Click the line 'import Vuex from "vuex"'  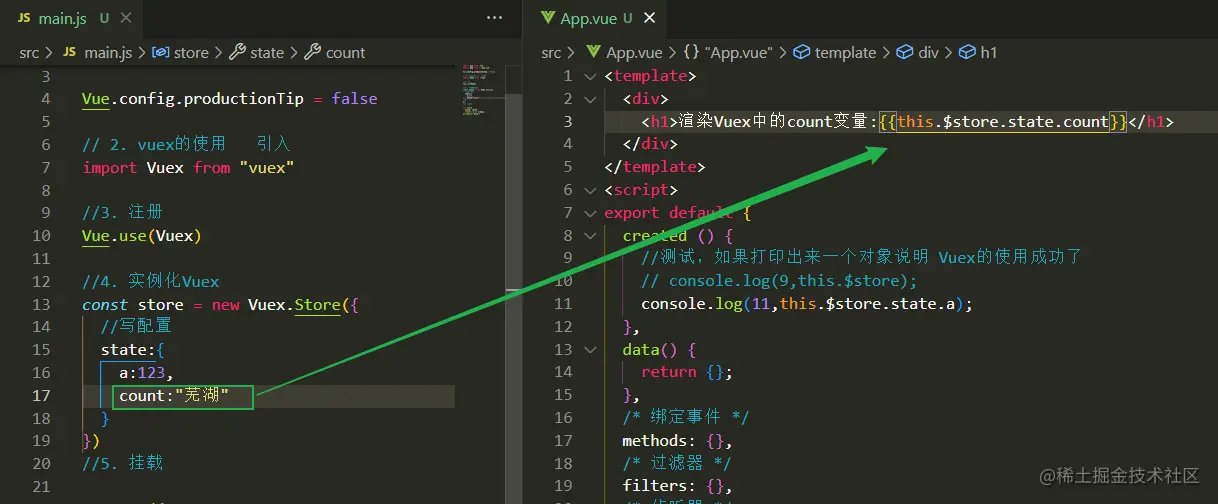point(188,167)
